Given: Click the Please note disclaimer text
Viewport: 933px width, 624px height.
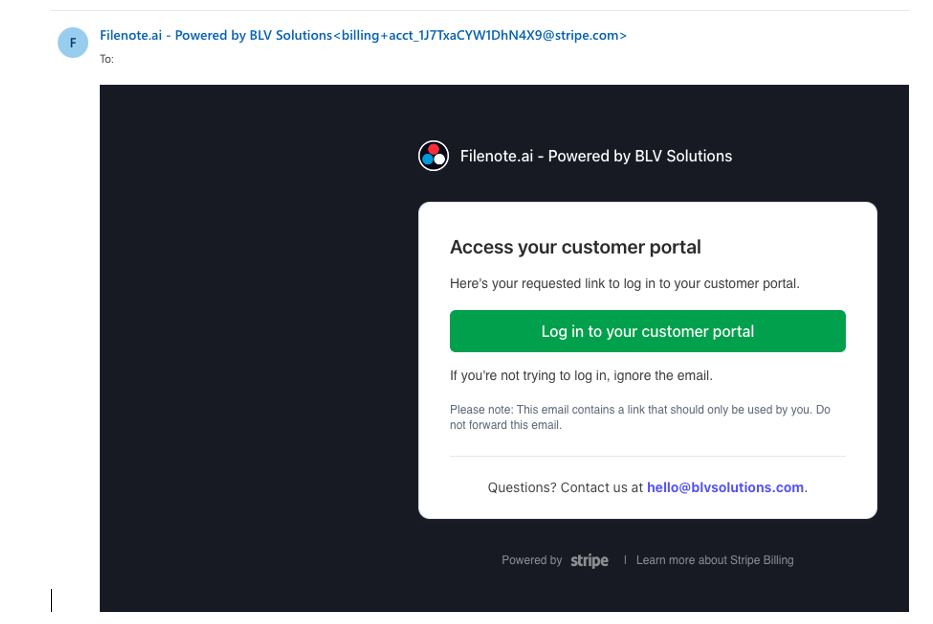Looking at the screenshot, I should pyautogui.click(x=639, y=417).
